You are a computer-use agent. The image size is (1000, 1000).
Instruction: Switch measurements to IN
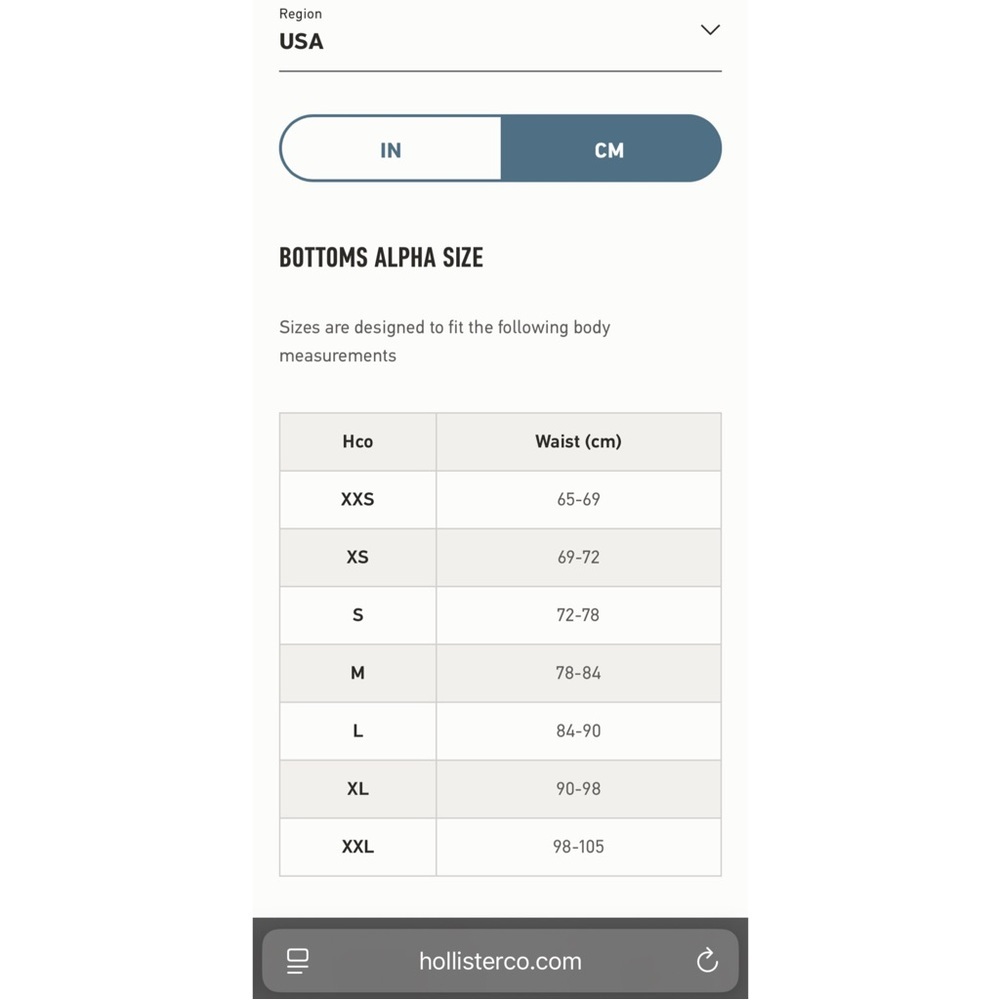point(390,149)
